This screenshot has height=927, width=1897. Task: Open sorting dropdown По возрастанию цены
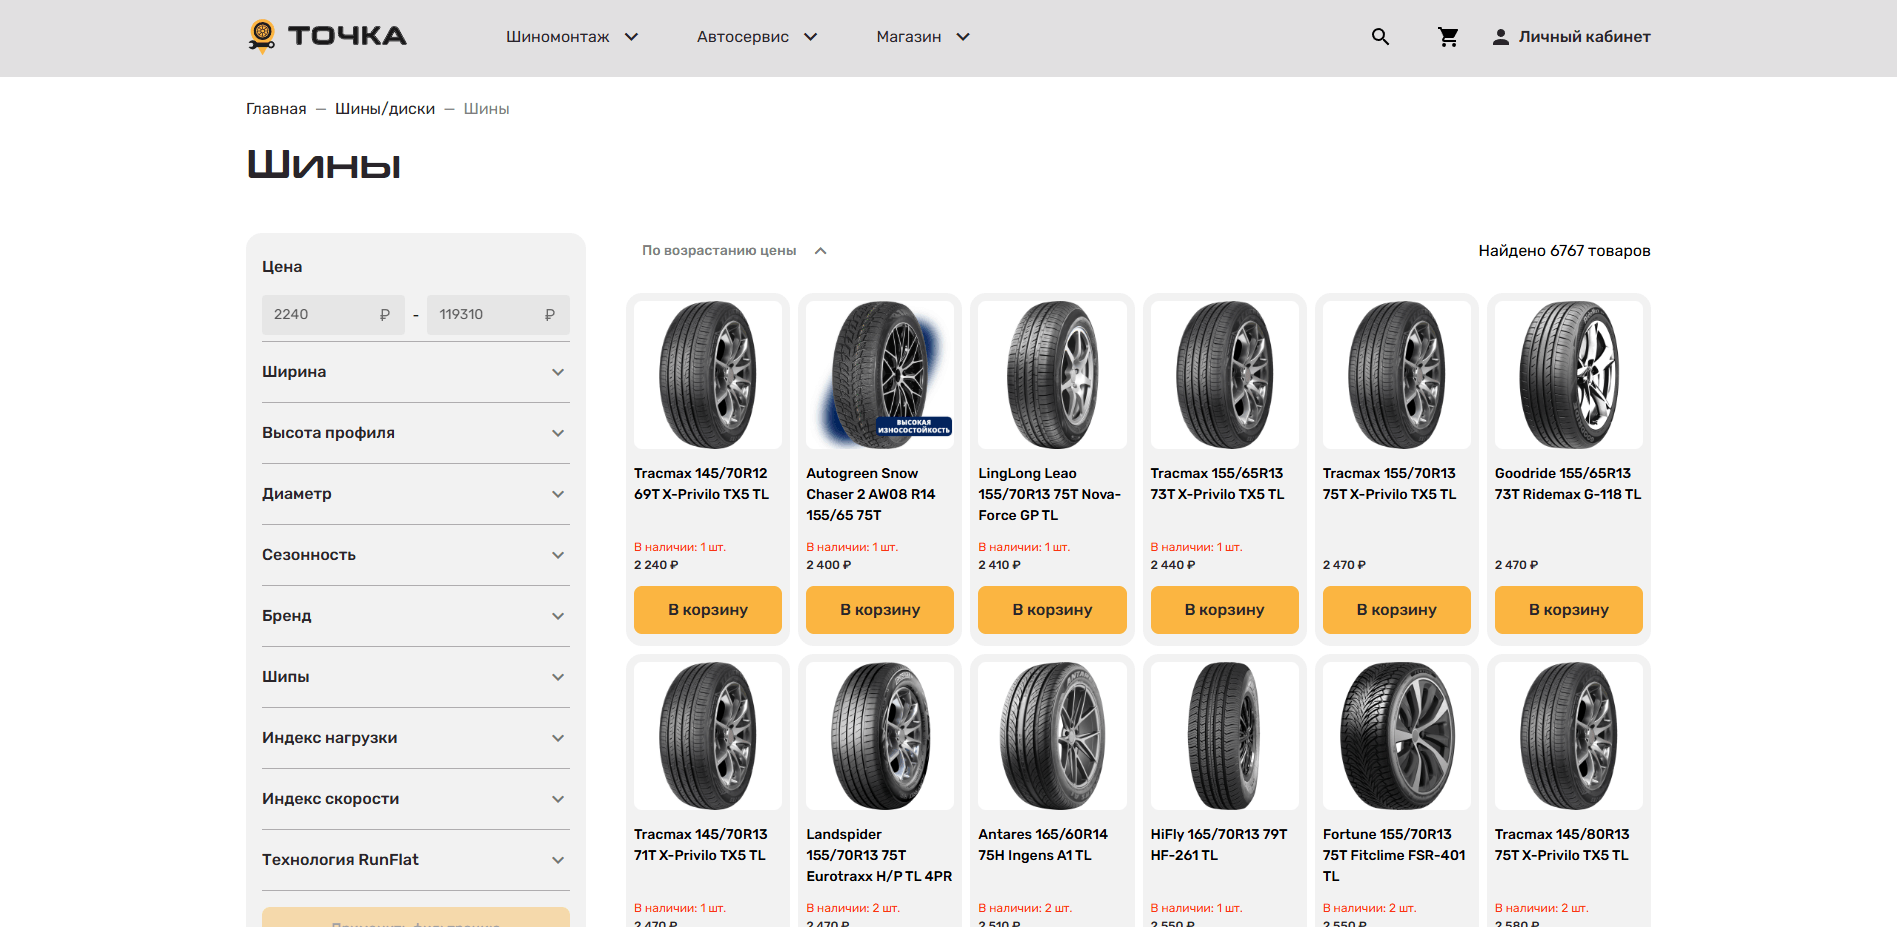[719, 251]
